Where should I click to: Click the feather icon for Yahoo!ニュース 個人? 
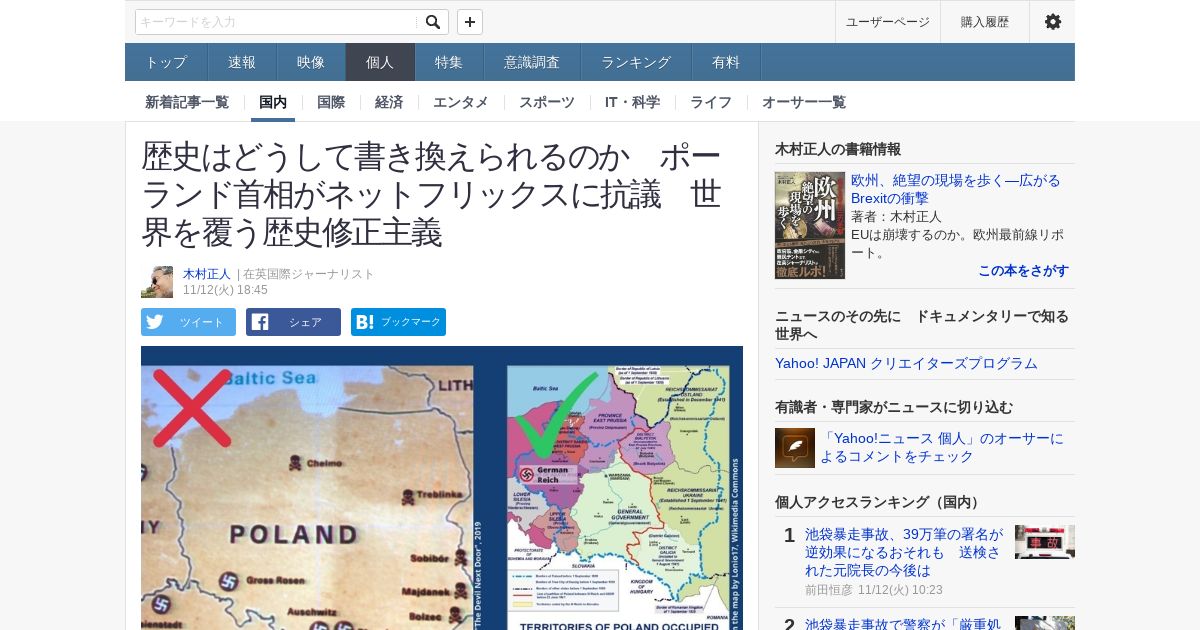point(795,448)
